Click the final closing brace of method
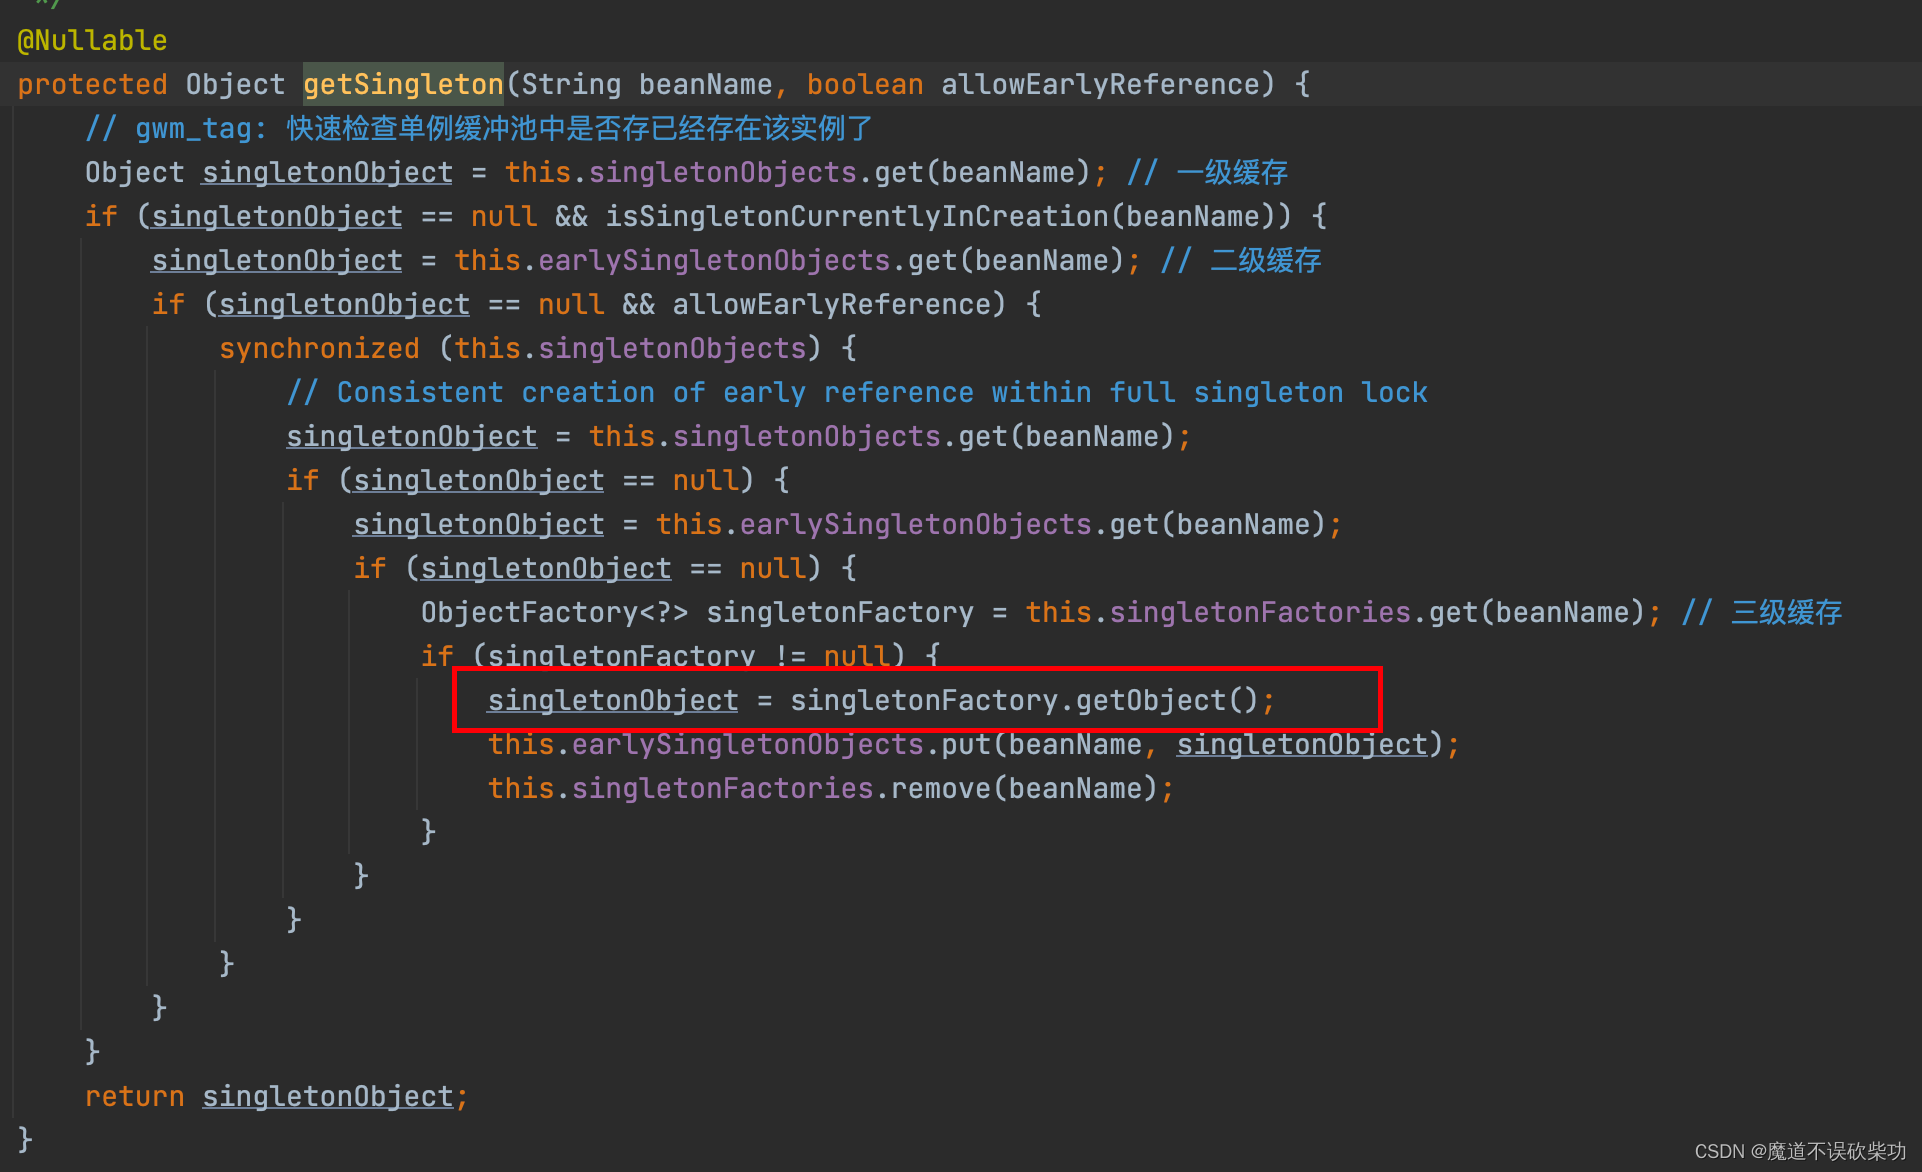Viewport: 1922px width, 1172px height. (25, 1139)
